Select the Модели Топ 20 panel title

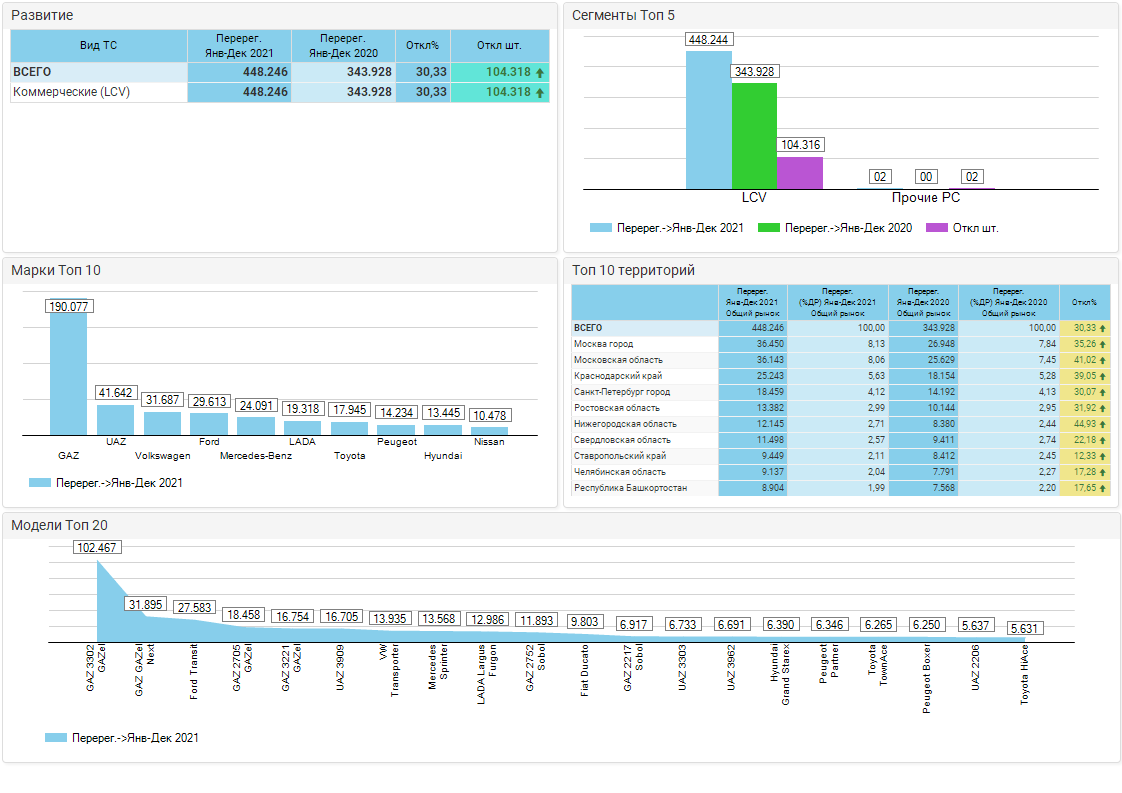(x=59, y=525)
